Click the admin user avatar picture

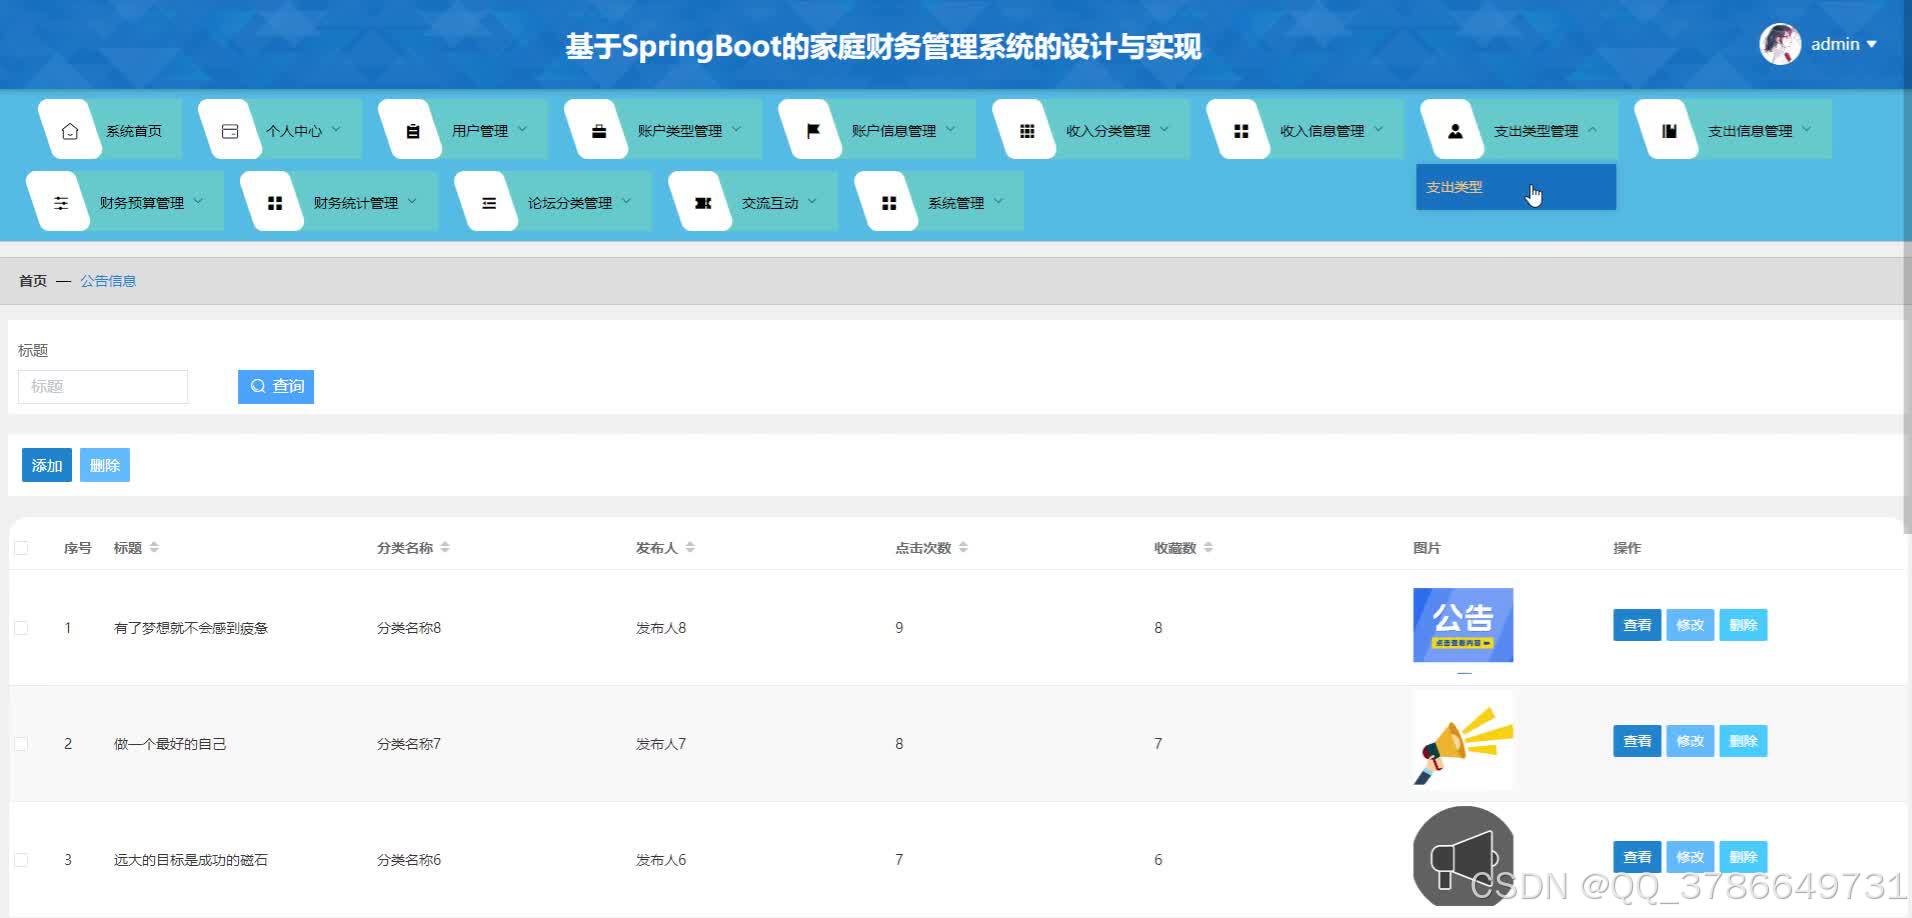(1779, 43)
